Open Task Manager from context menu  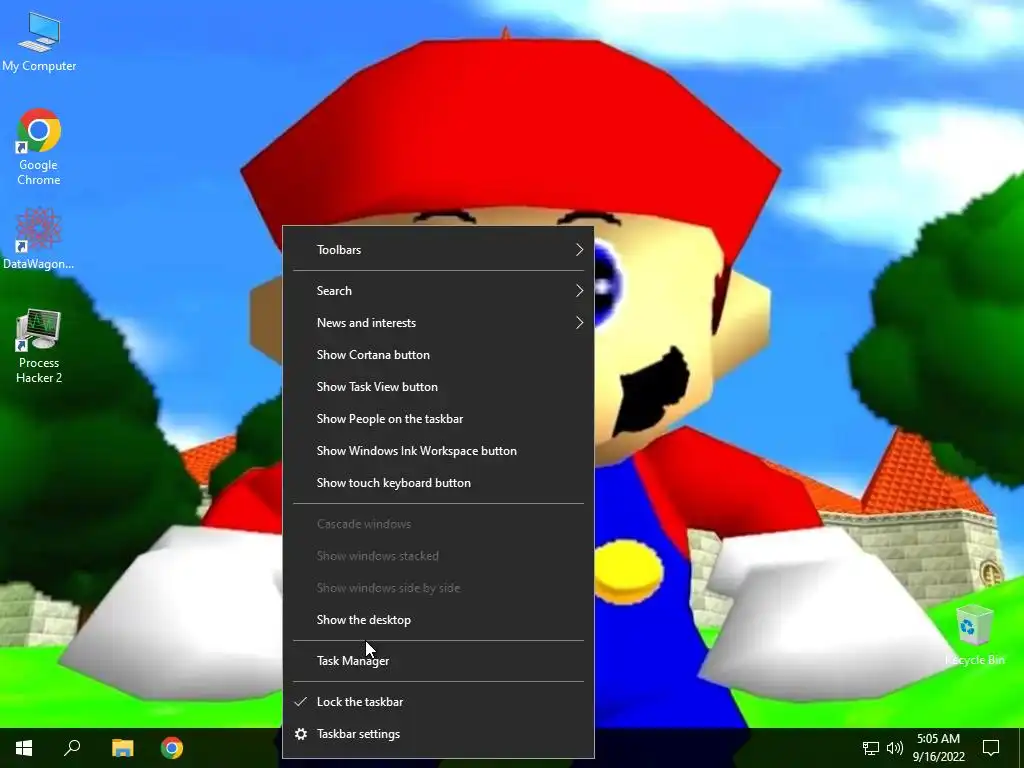tap(438, 660)
